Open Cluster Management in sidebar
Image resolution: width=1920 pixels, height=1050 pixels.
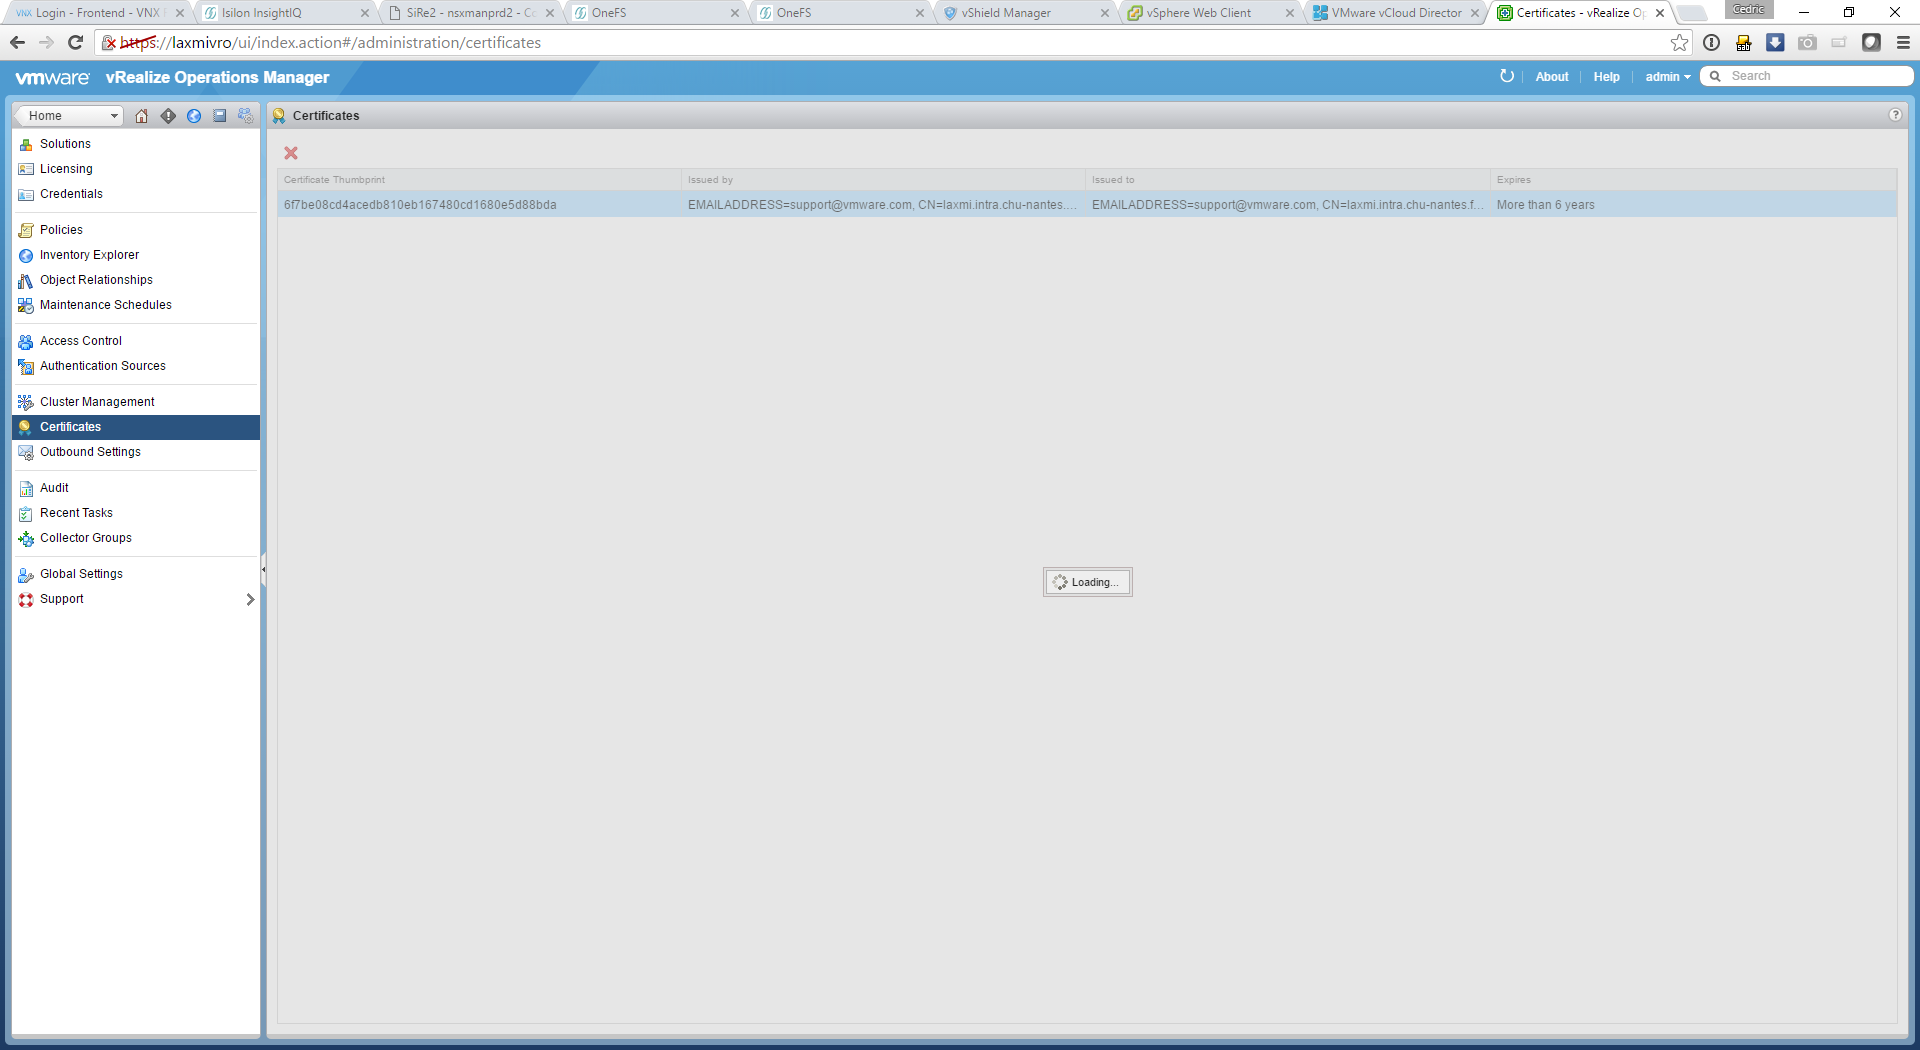(97, 402)
